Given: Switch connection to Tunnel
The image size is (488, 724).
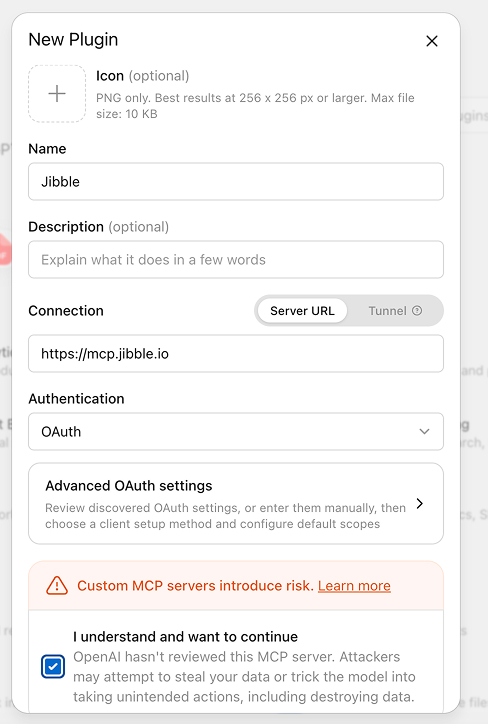Looking at the screenshot, I should click(395, 311).
